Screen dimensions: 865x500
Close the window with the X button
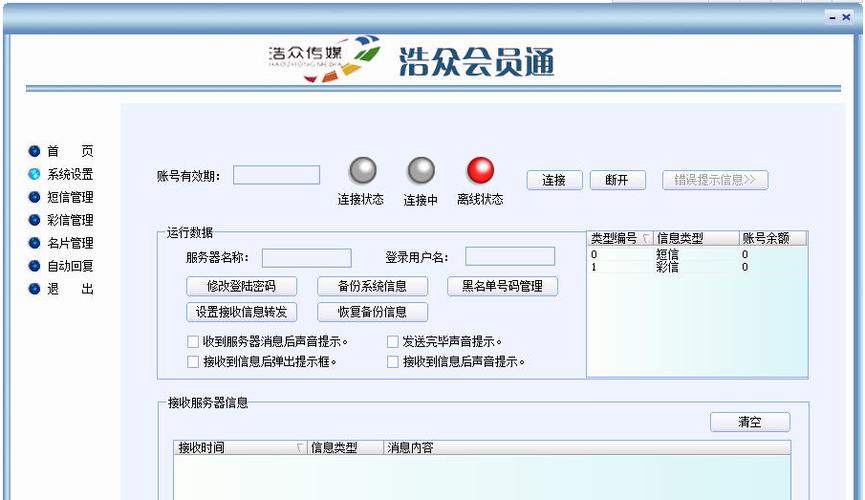click(846, 18)
